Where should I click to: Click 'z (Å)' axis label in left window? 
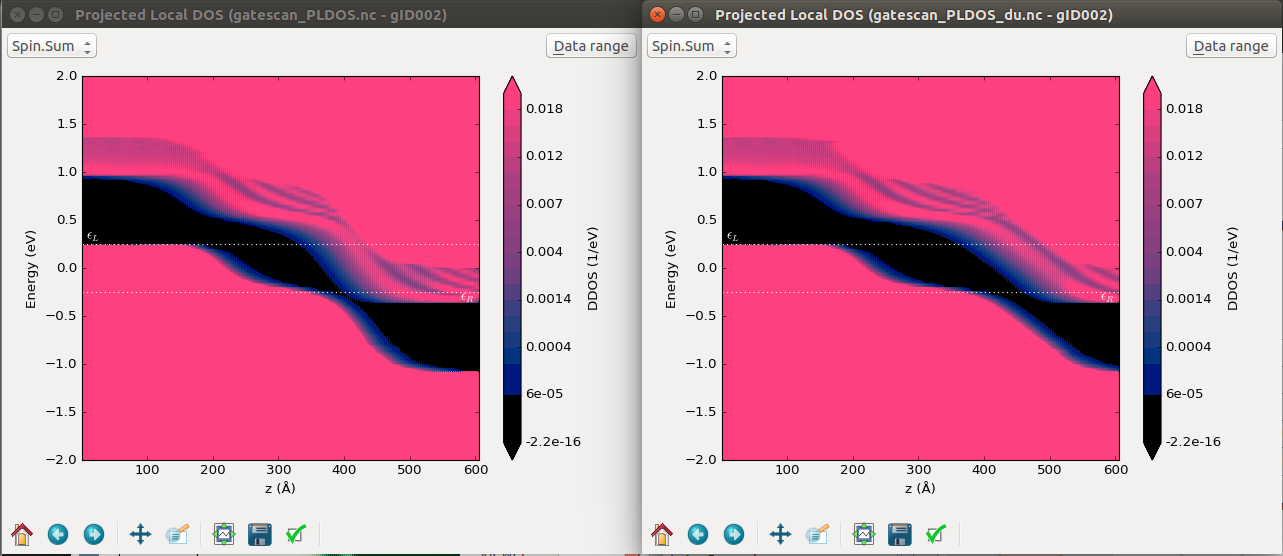pyautogui.click(x=280, y=487)
